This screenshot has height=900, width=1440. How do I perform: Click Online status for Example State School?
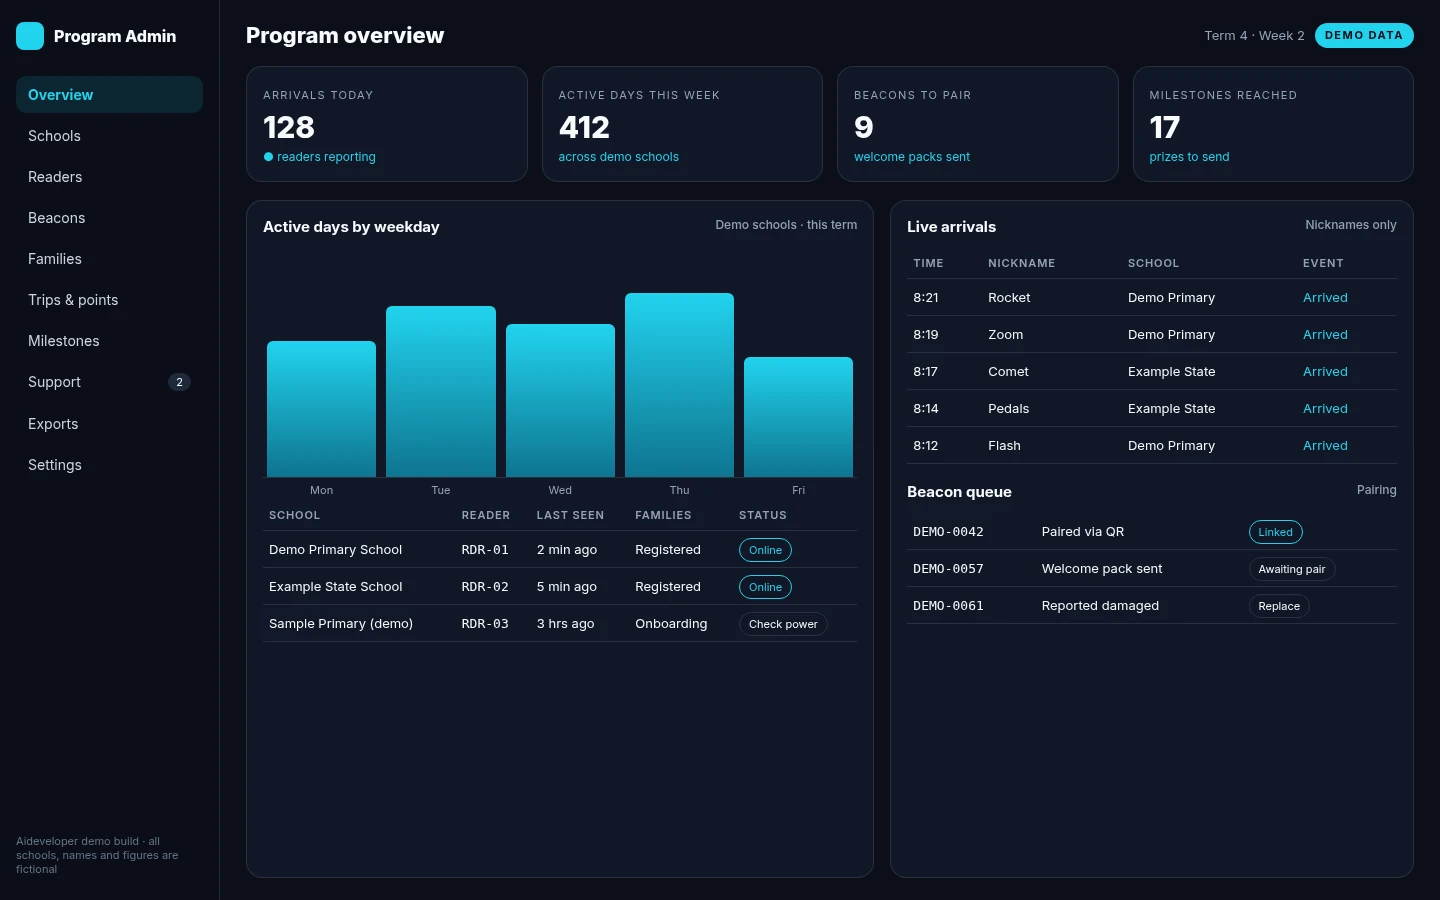(765, 587)
